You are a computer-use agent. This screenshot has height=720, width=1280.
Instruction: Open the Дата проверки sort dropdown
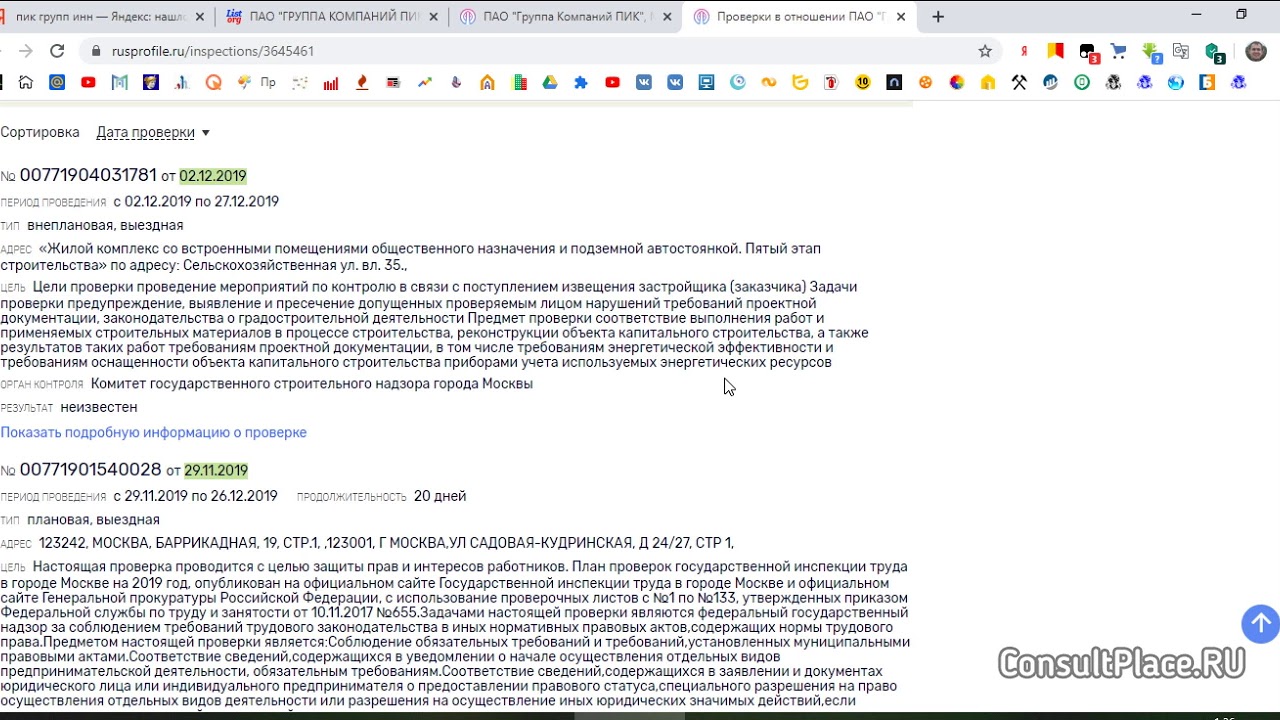(153, 132)
